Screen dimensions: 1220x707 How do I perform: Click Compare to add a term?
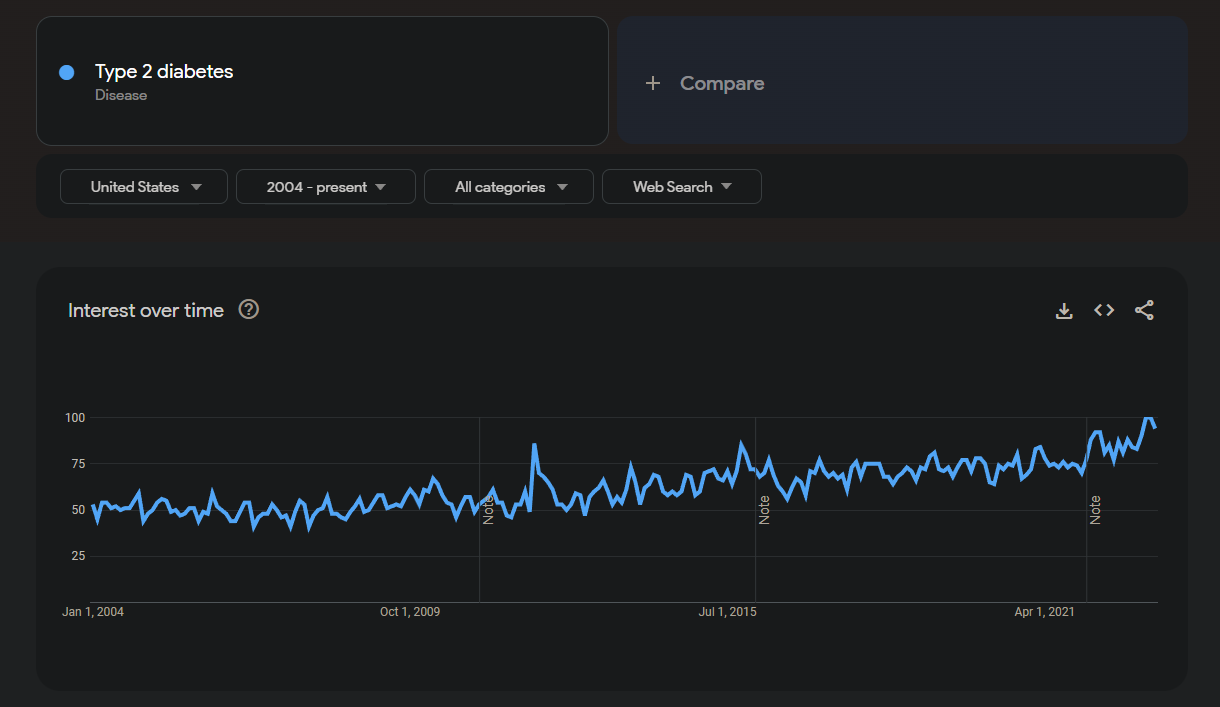click(722, 83)
